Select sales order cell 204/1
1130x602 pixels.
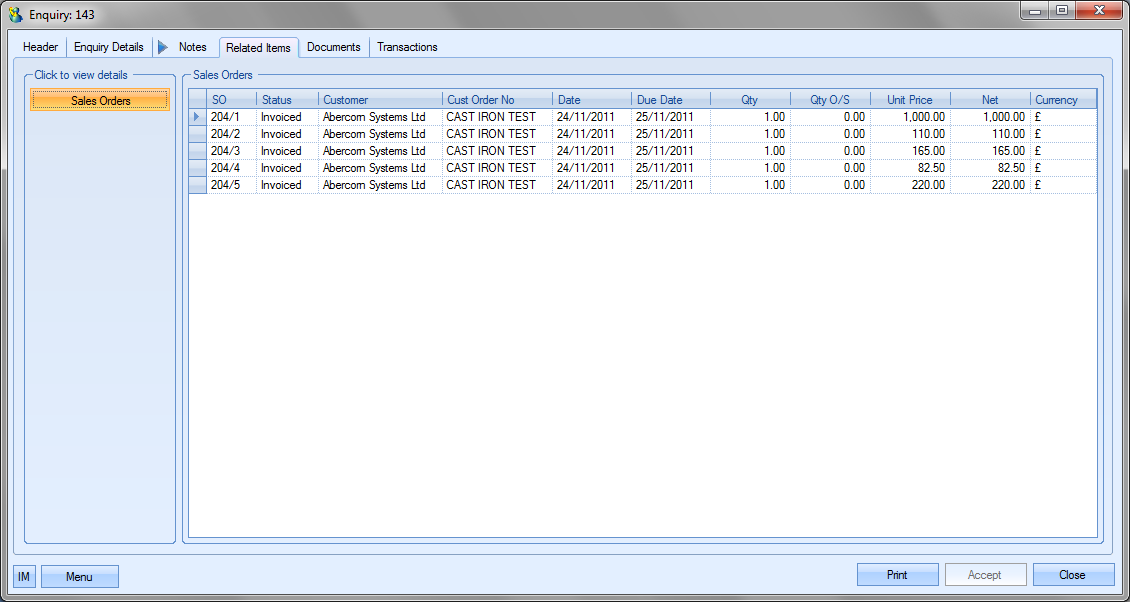[x=231, y=117]
